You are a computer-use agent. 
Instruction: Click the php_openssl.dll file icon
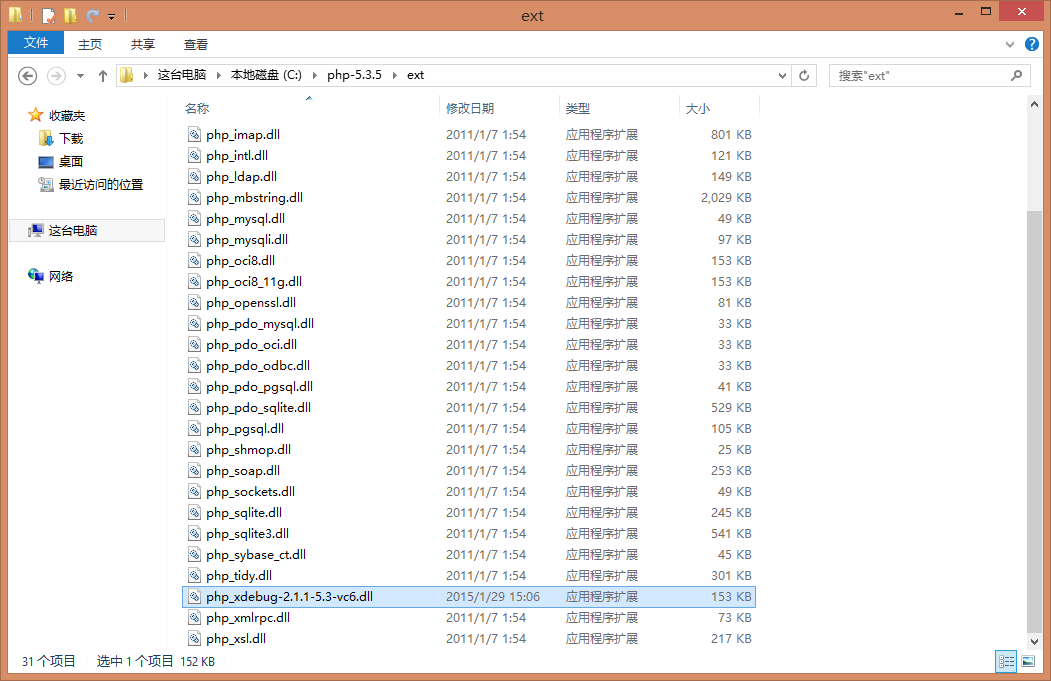(194, 302)
